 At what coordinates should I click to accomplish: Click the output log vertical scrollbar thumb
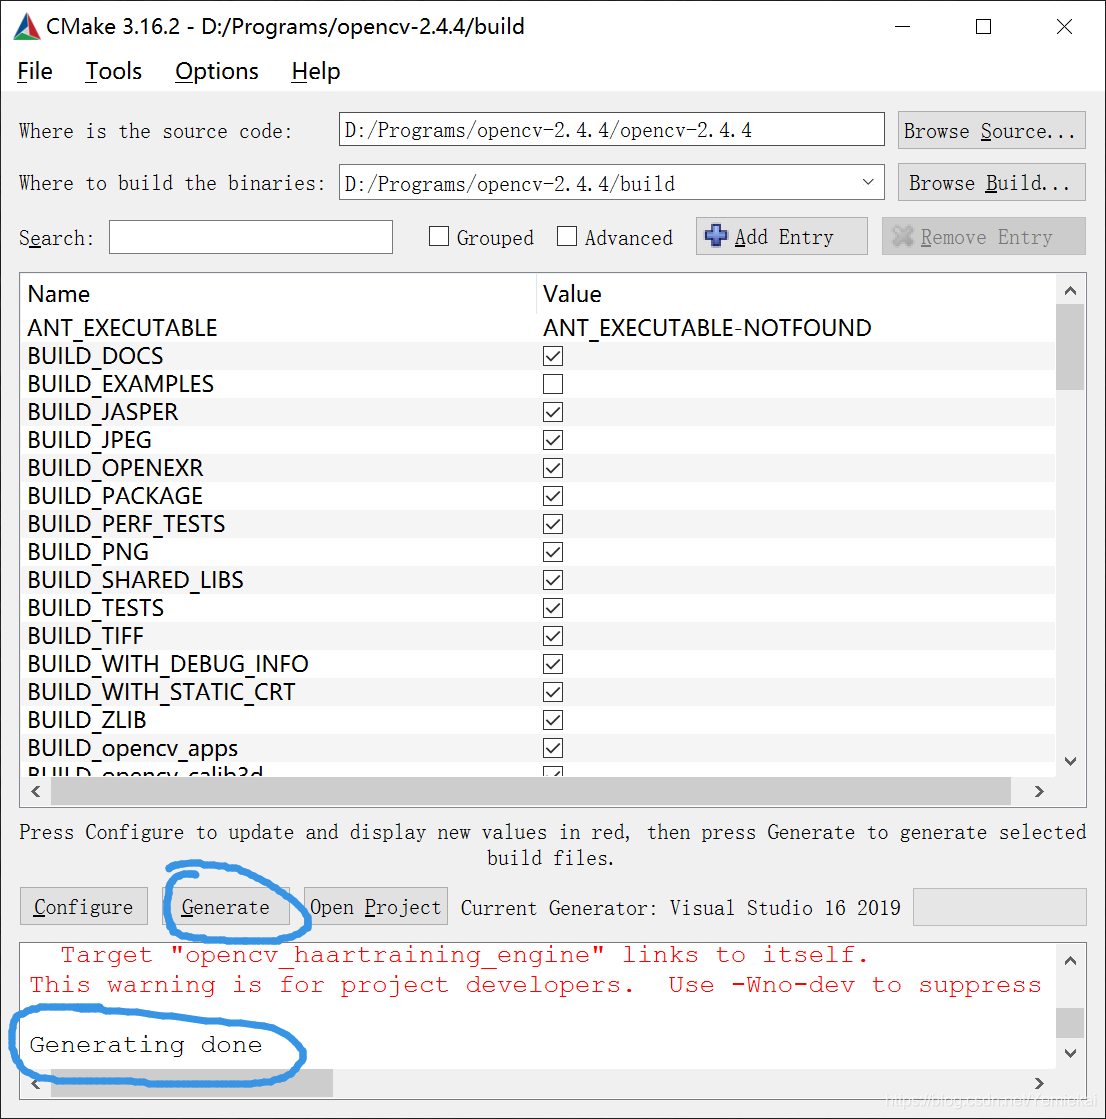click(x=1070, y=1022)
